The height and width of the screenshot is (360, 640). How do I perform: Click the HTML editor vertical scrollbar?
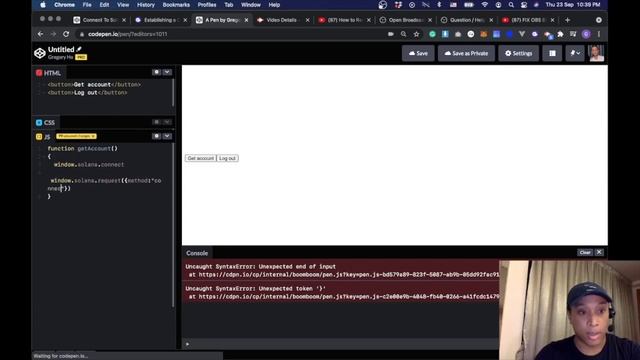173,93
